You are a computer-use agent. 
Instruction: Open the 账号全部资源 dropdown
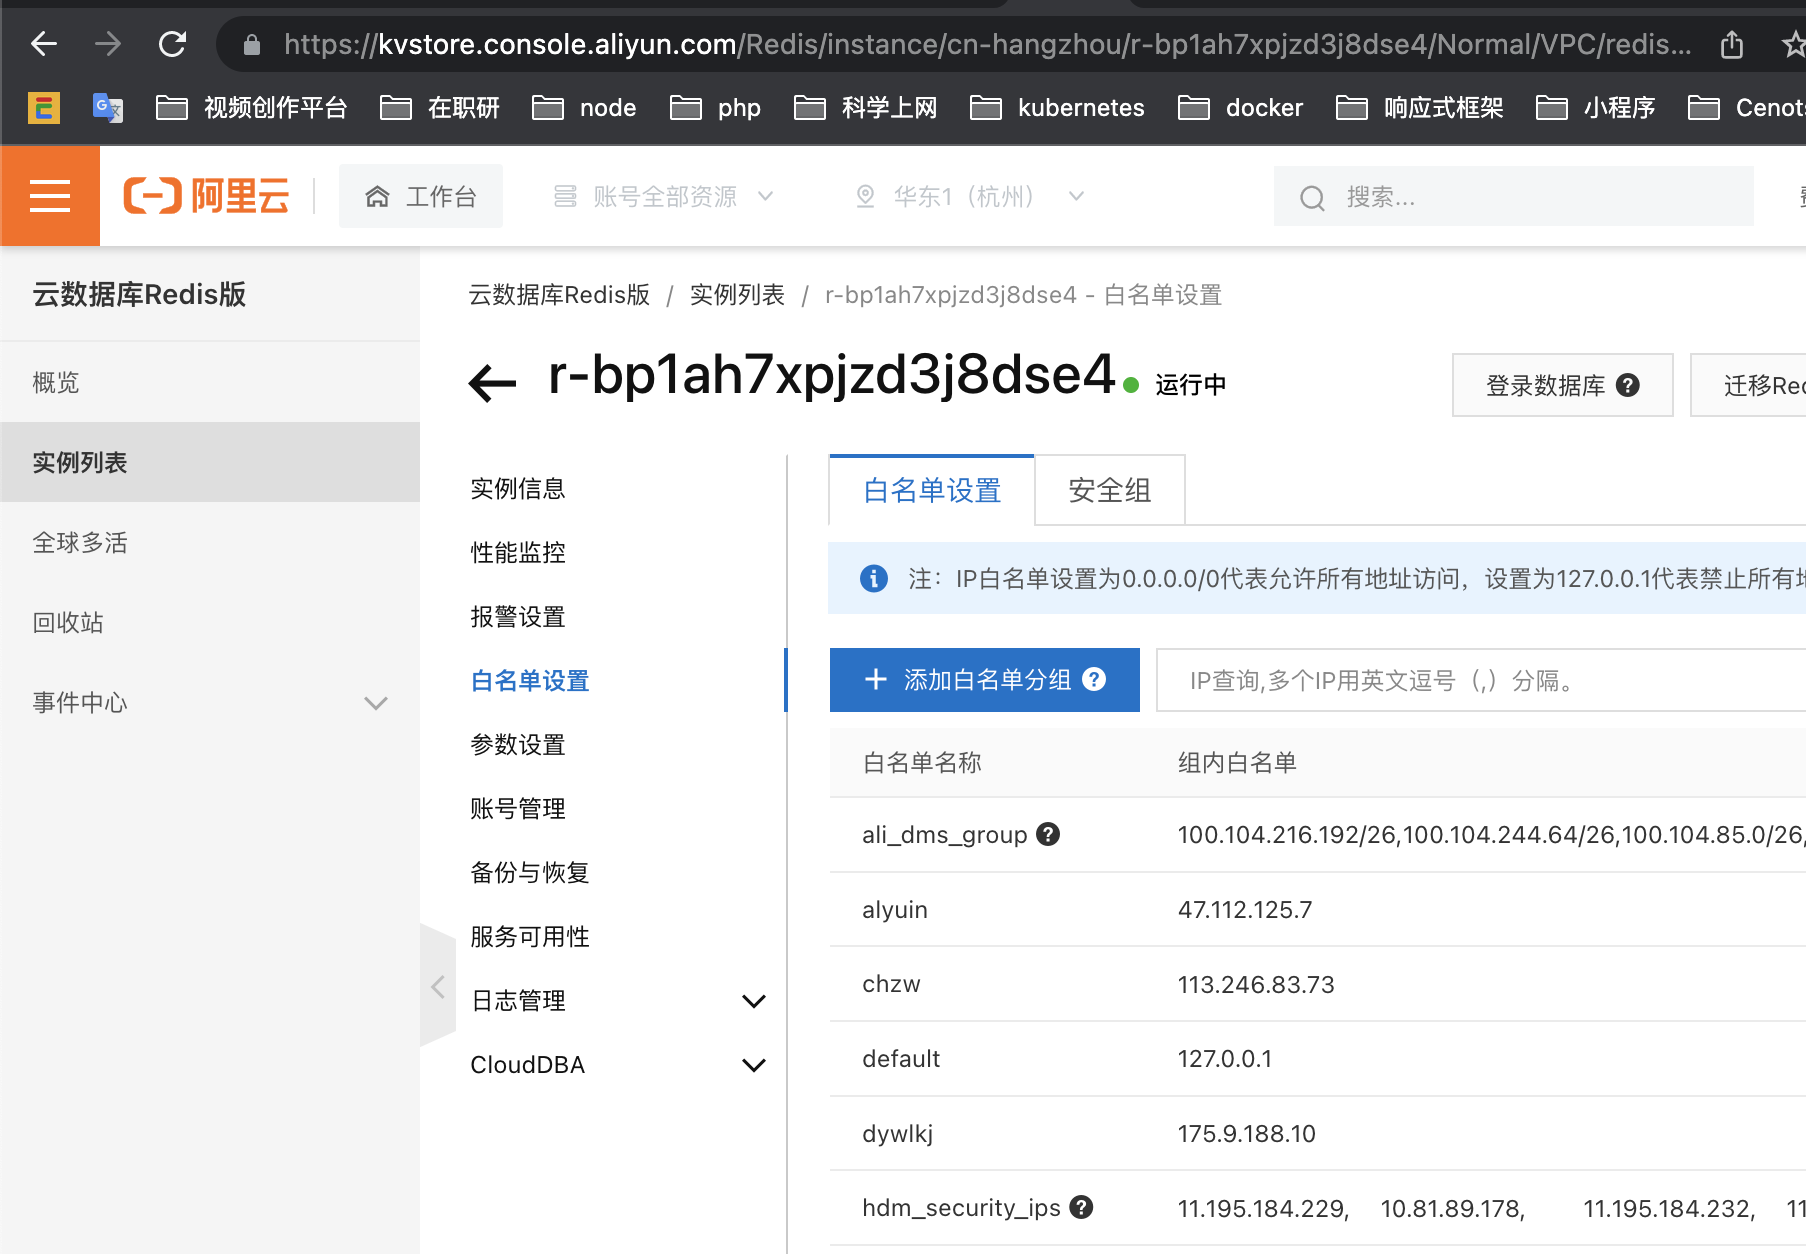664,196
